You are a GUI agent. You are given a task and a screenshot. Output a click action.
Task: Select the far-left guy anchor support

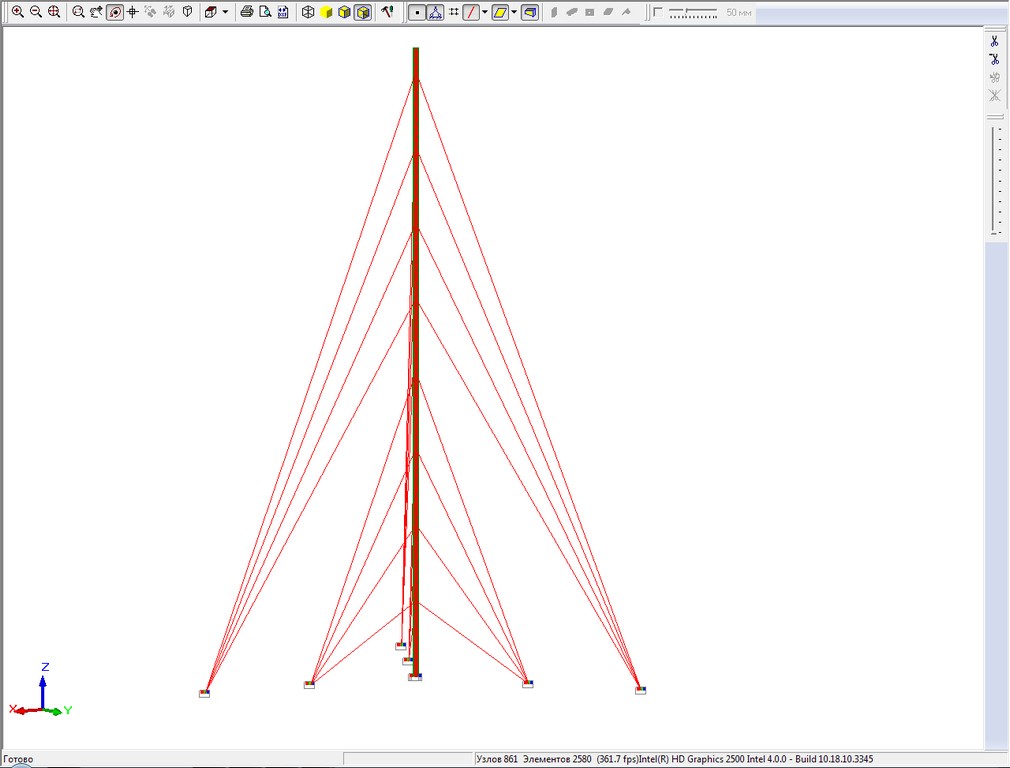(204, 693)
